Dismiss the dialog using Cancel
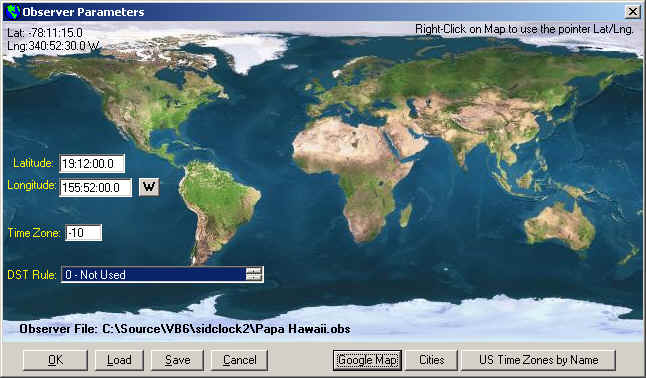This screenshot has width=646, height=378. pos(239,360)
